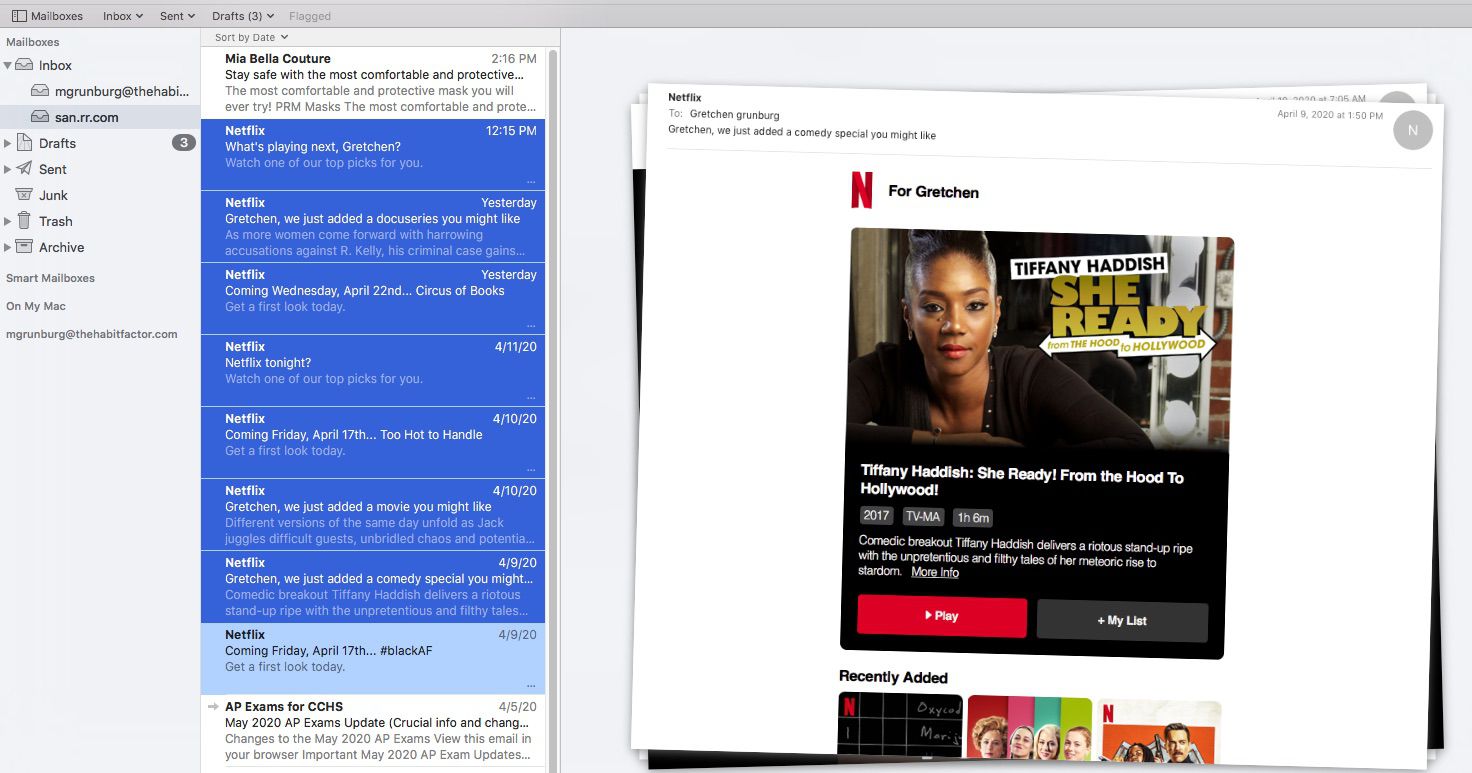The height and width of the screenshot is (773, 1472).
Task: Open the Mia Bella Couture email
Action: (x=373, y=82)
